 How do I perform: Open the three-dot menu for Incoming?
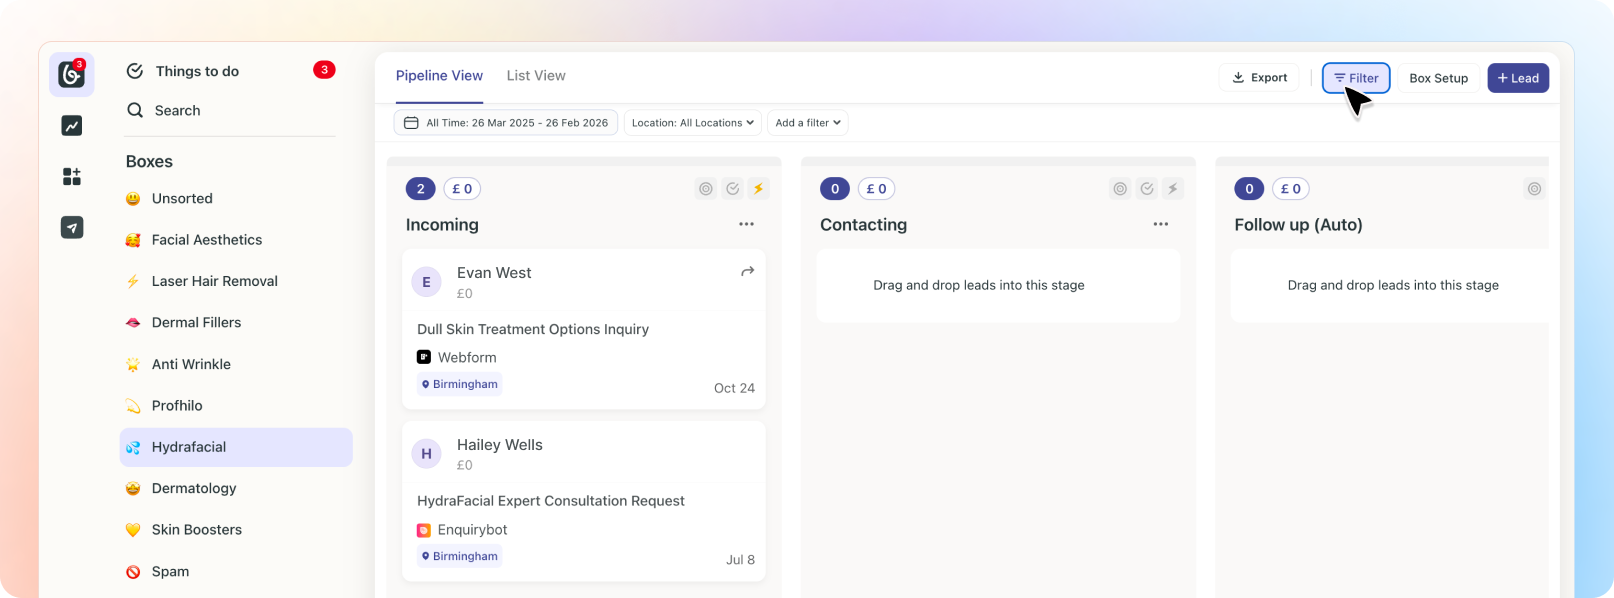pos(746,224)
